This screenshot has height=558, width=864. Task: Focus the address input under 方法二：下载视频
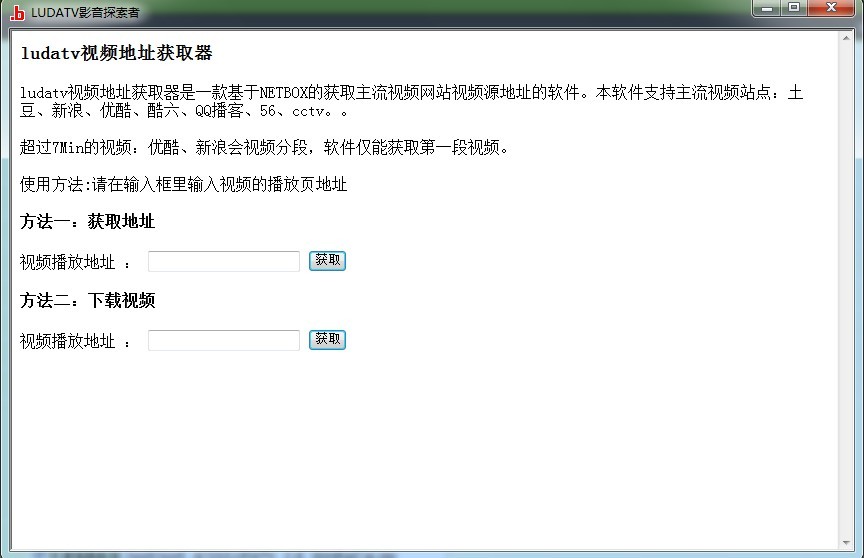tap(224, 340)
